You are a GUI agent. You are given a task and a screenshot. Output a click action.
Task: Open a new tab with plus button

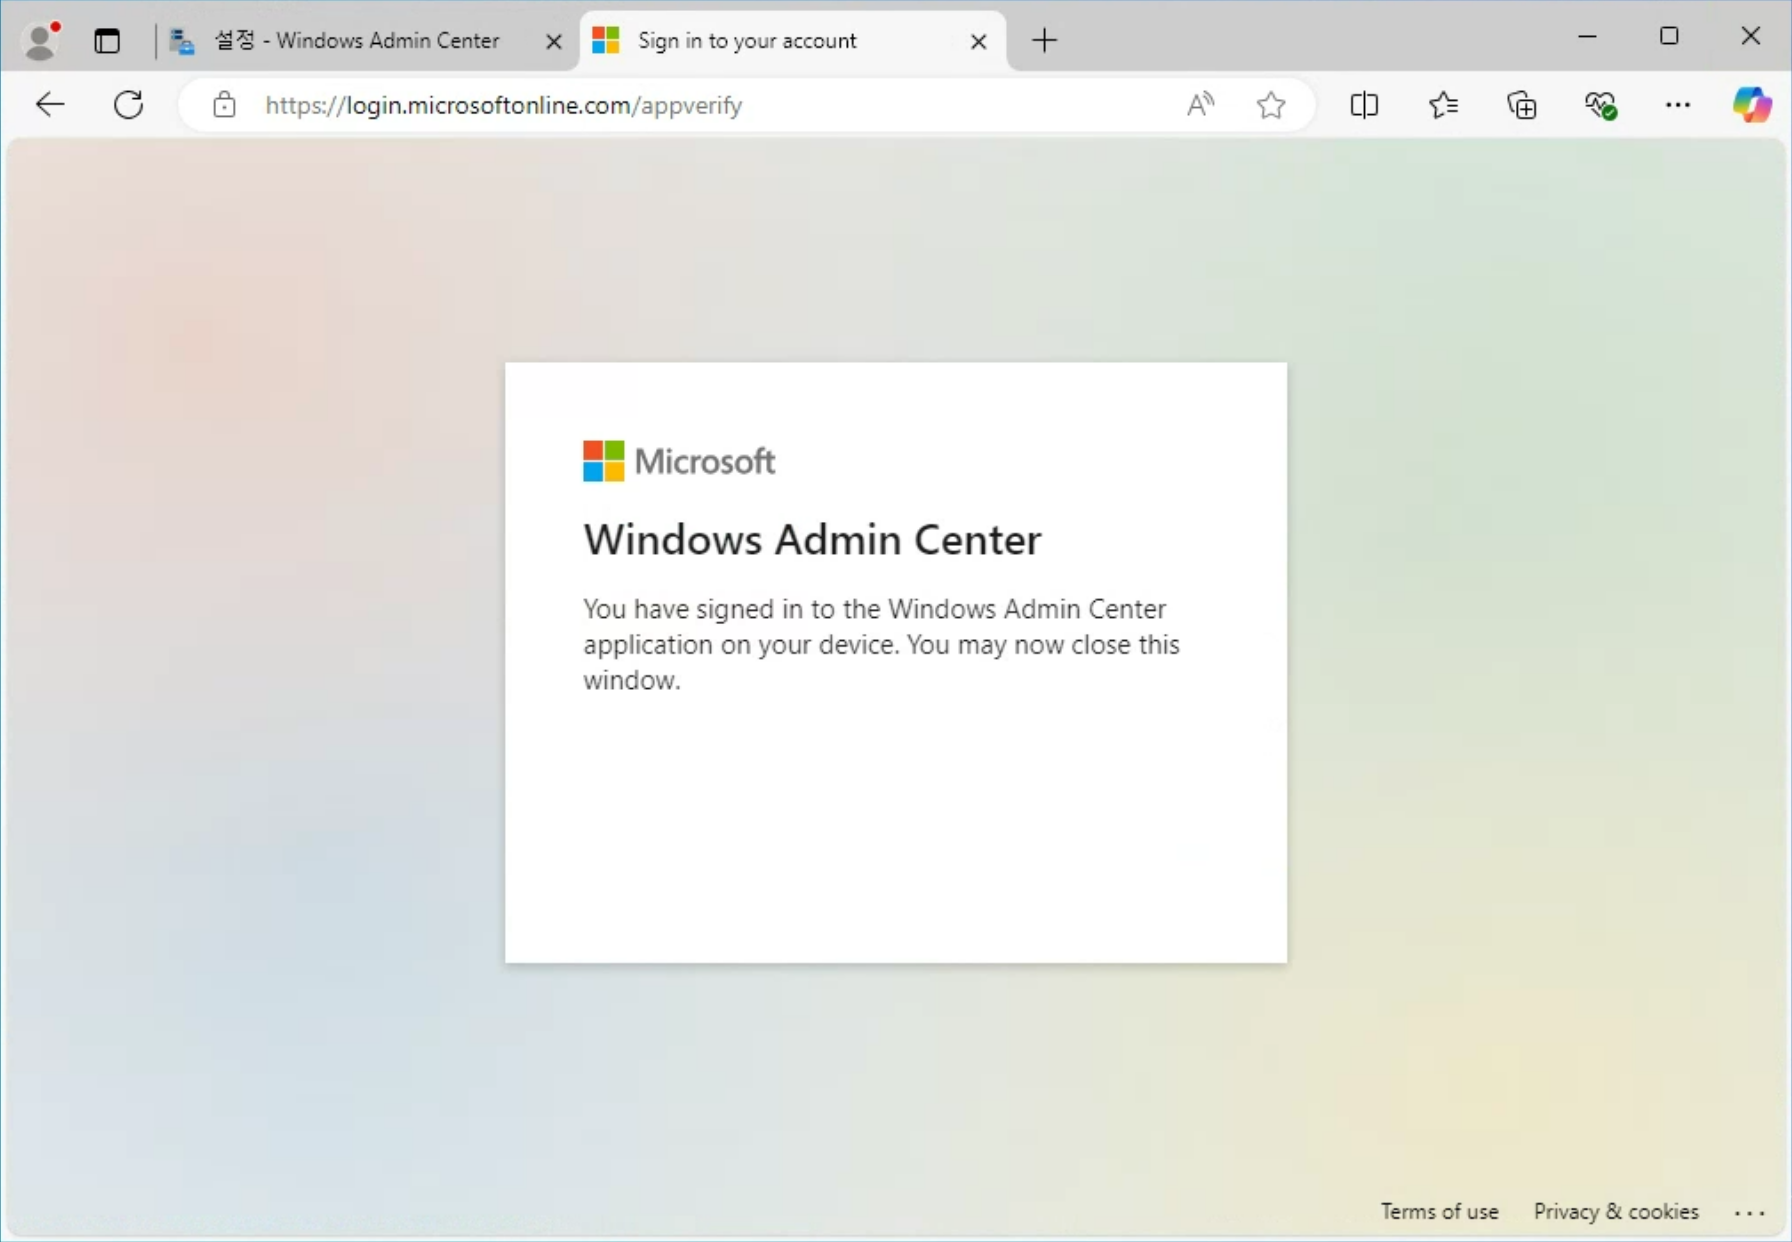point(1044,41)
